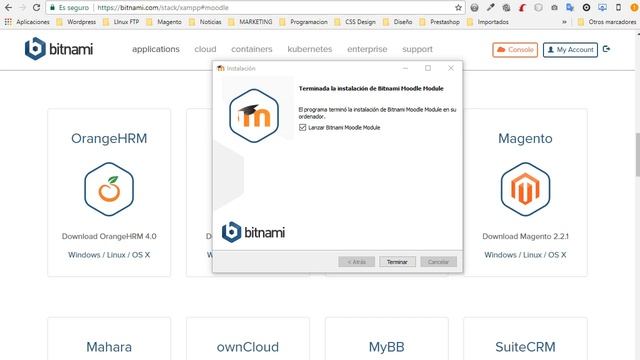Click Download Magento 2.2.1 link

click(x=525, y=236)
